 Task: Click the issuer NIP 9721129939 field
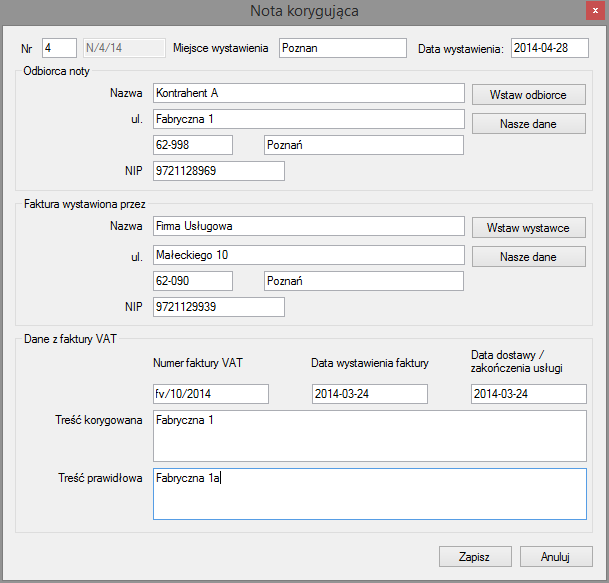[218, 306]
